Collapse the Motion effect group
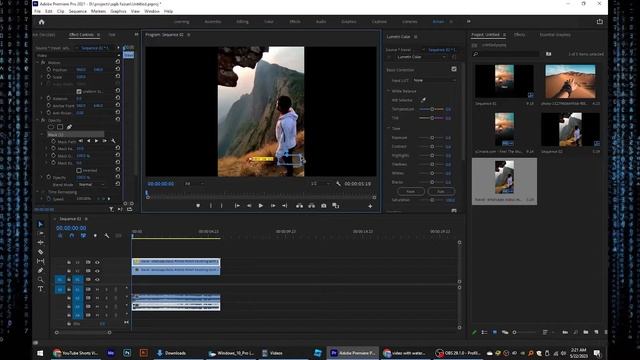 (x=38, y=62)
